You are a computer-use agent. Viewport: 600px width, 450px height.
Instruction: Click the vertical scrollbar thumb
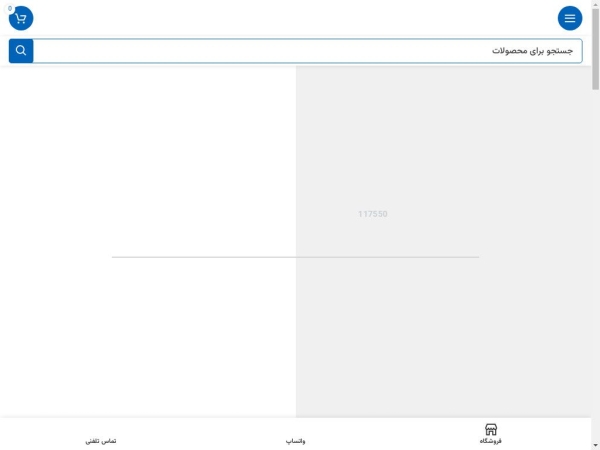tap(595, 49)
